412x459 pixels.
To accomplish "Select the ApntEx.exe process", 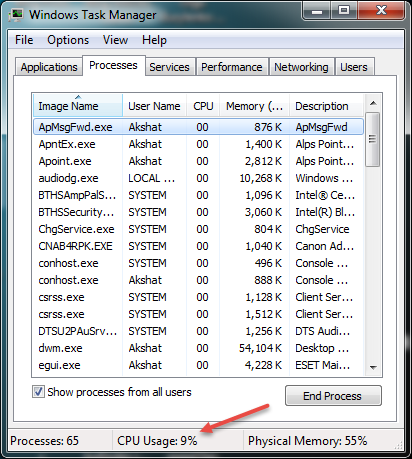I will pyautogui.click(x=198, y=144).
